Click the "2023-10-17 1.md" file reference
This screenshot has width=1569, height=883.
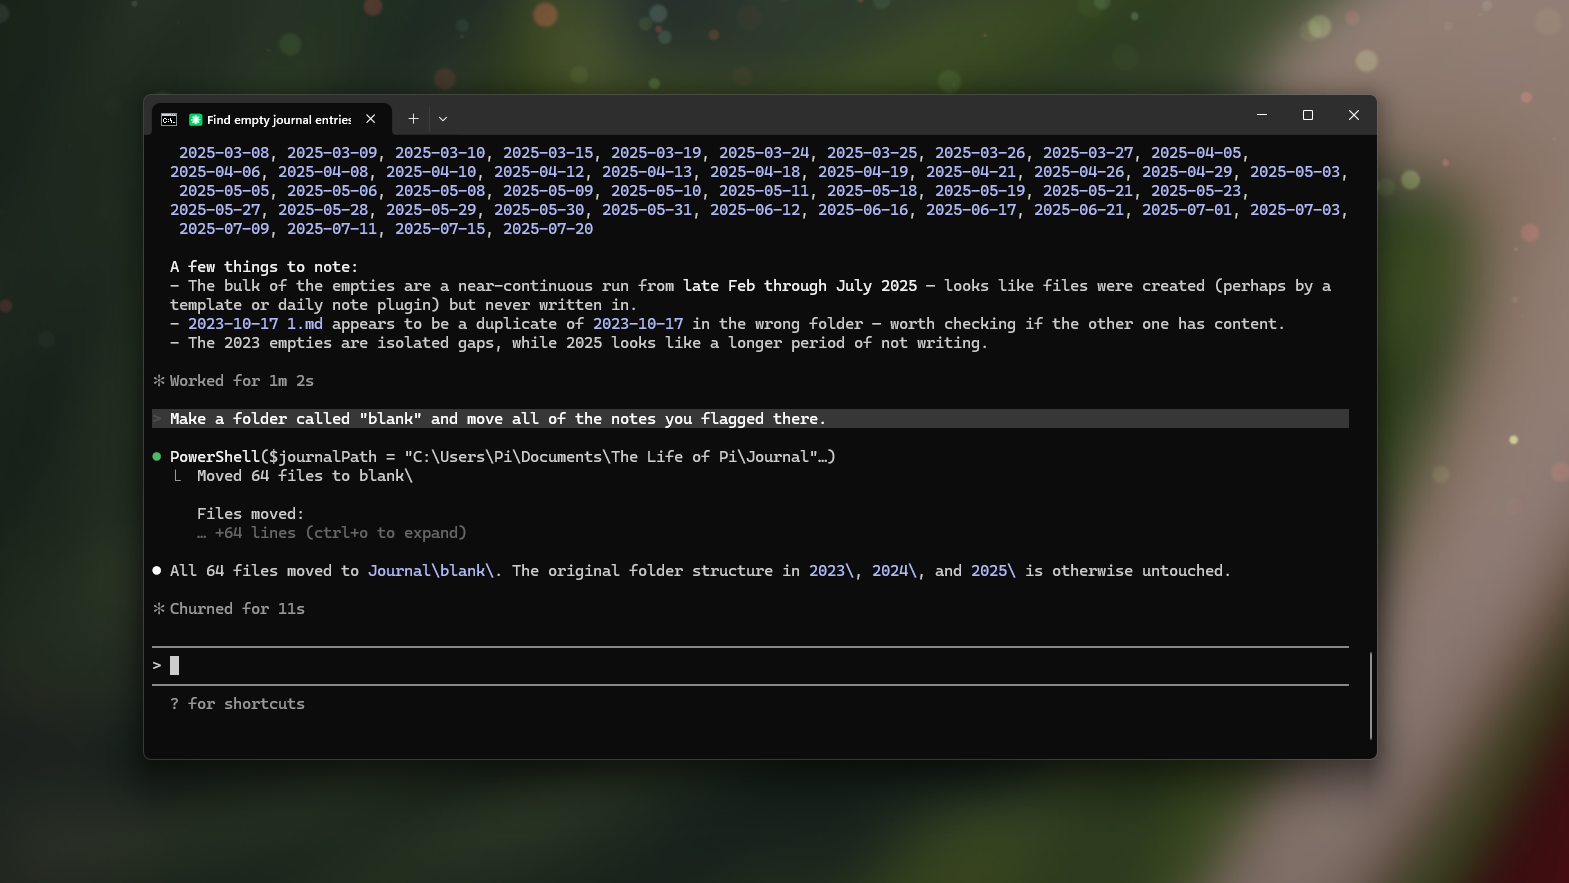pos(255,324)
